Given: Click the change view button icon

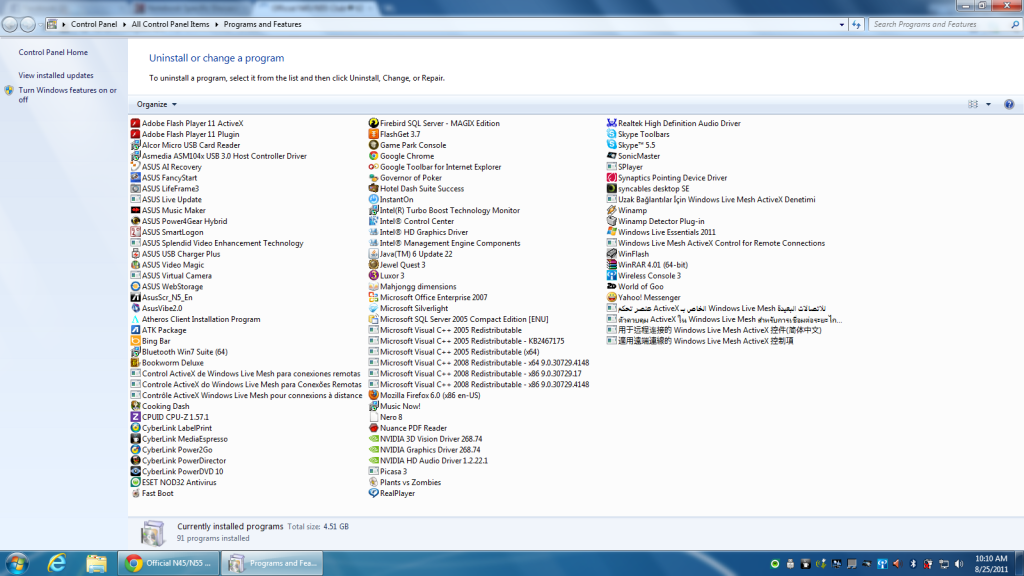Looking at the screenshot, I should point(973,104).
